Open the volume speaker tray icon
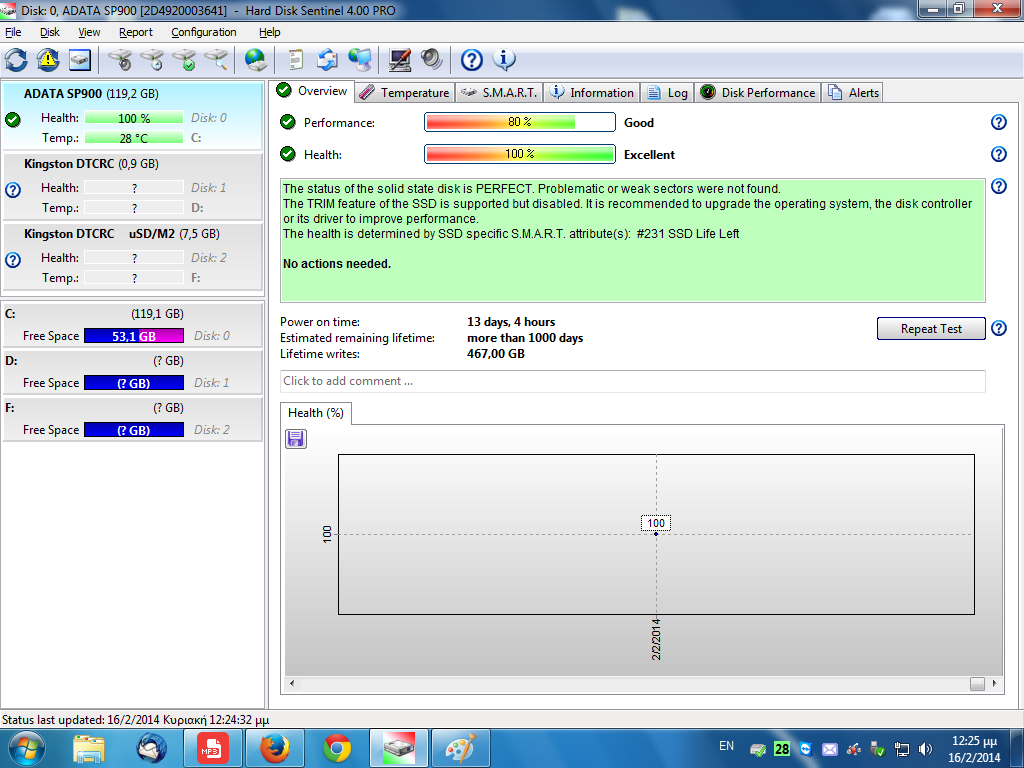The width and height of the screenshot is (1024, 768). point(925,749)
